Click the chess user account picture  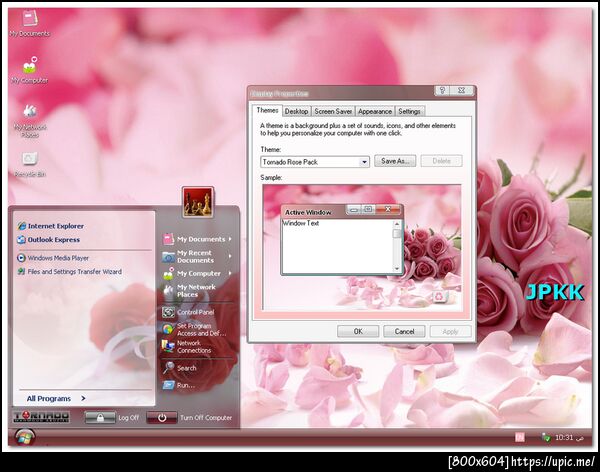198,202
